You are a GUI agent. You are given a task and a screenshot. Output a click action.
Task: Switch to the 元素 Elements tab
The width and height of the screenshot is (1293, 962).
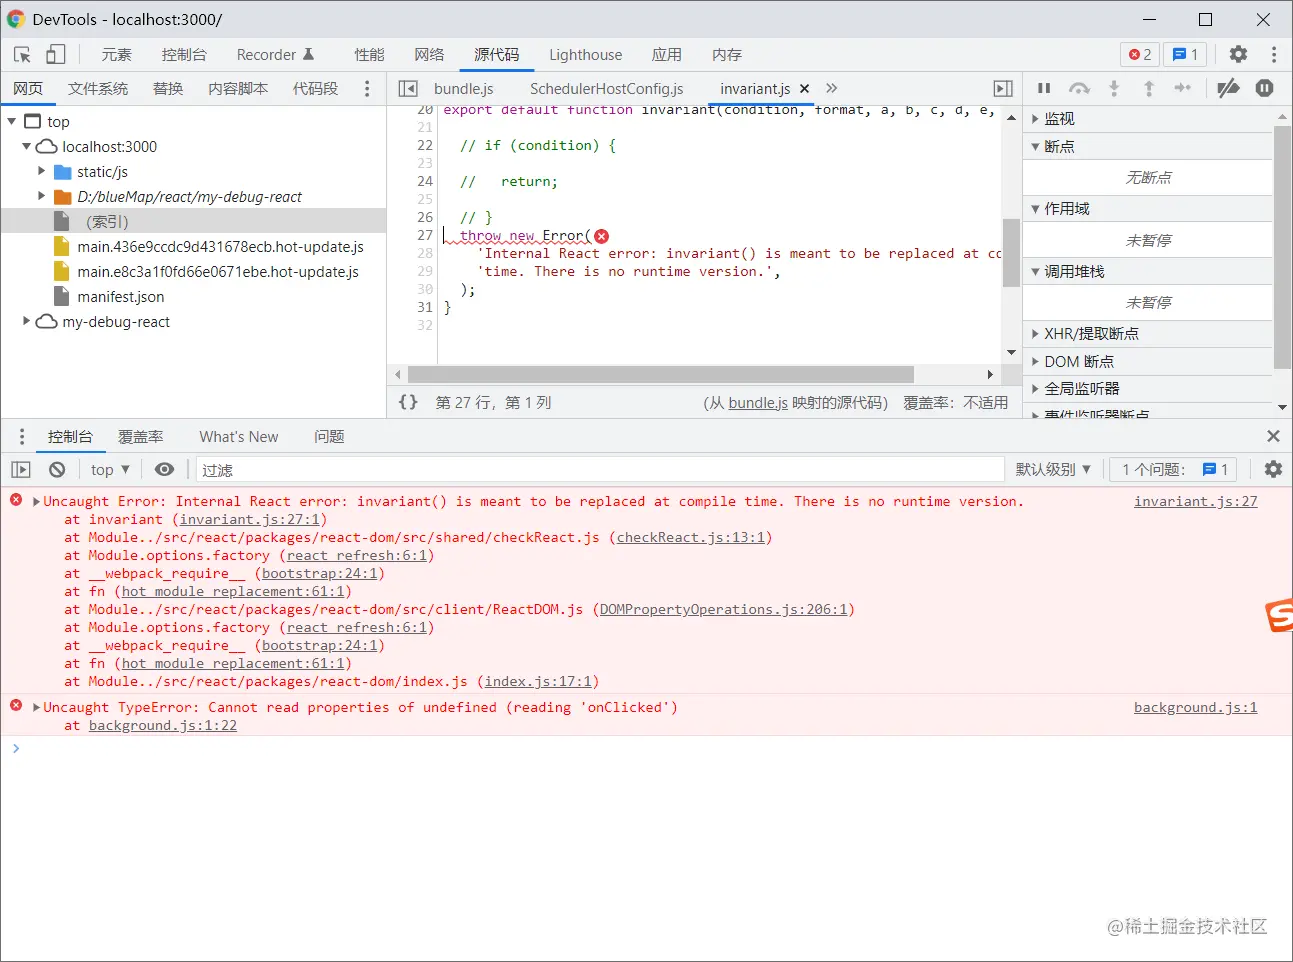click(x=116, y=55)
